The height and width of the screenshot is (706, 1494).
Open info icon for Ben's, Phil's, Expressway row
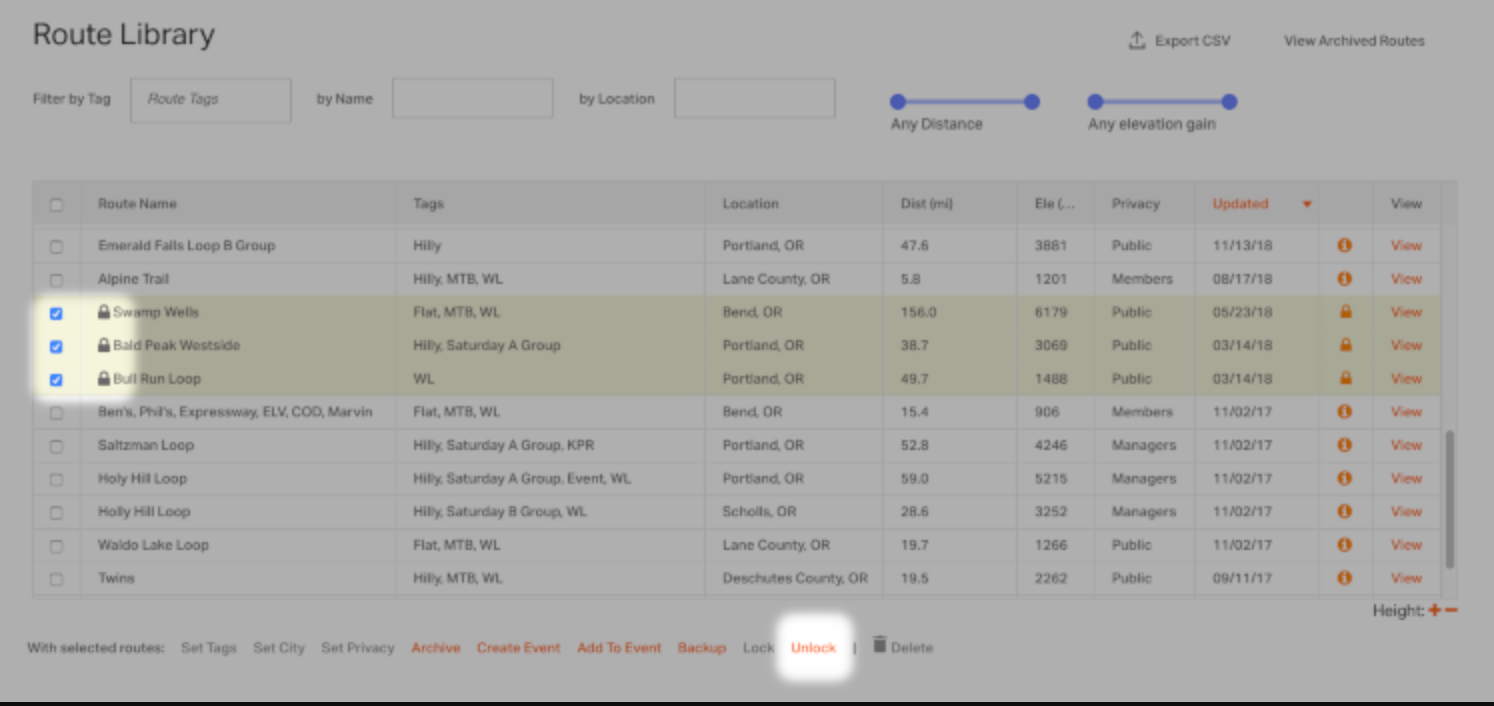[x=1344, y=411]
